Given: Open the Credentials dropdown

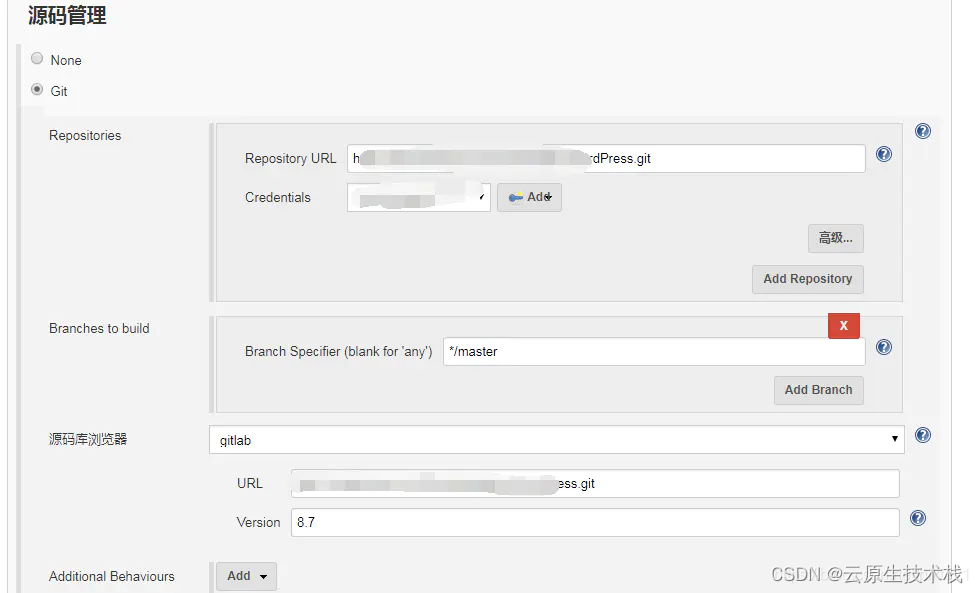Looking at the screenshot, I should [419, 197].
